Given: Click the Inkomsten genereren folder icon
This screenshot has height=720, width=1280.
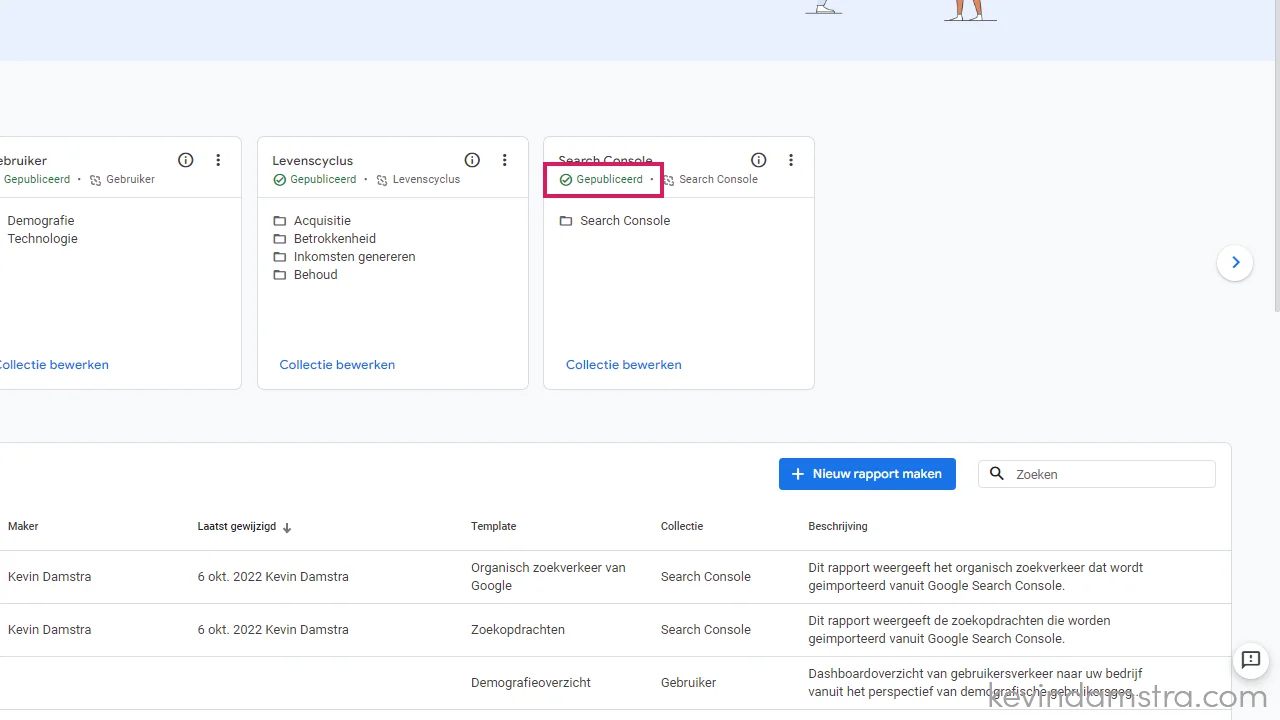Looking at the screenshot, I should [280, 257].
